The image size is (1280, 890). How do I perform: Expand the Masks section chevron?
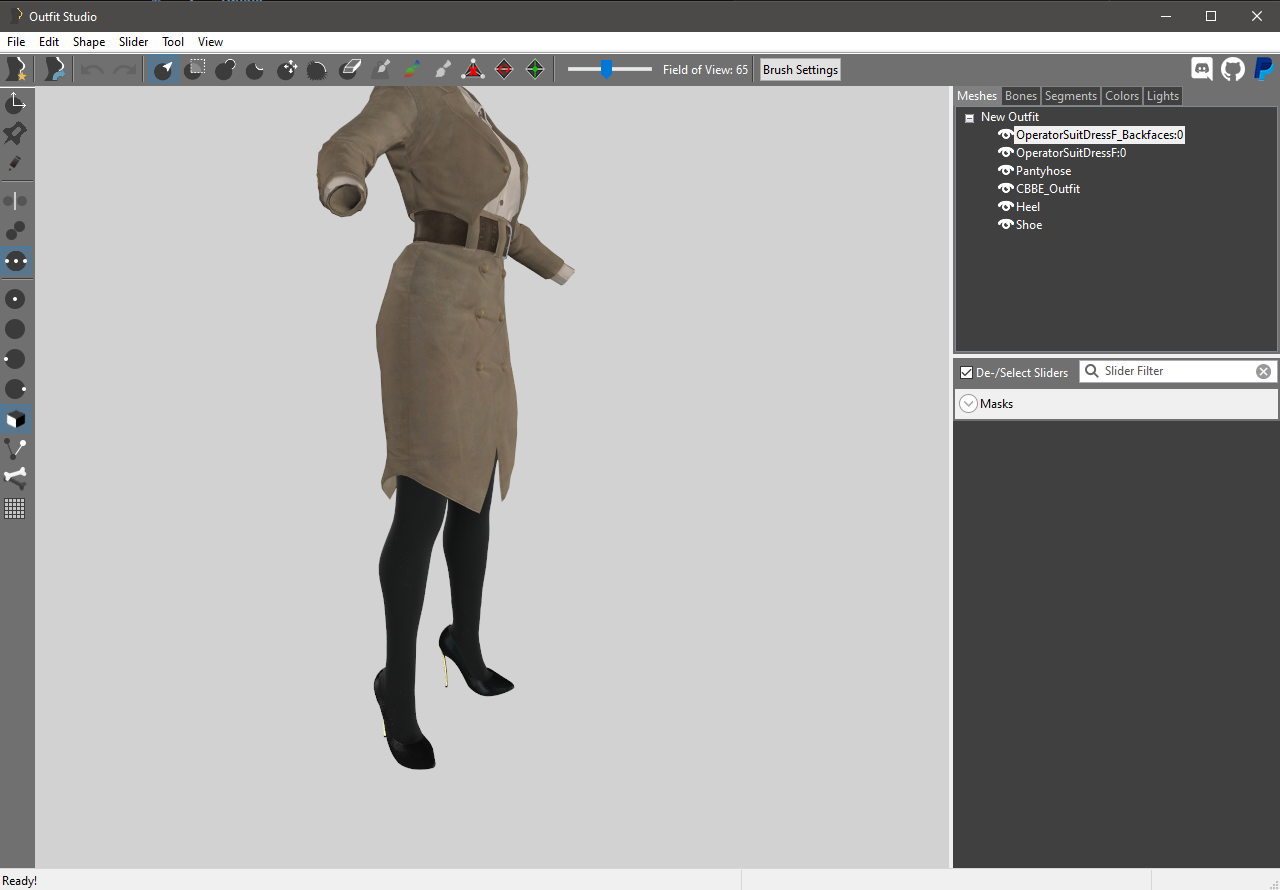pos(968,404)
